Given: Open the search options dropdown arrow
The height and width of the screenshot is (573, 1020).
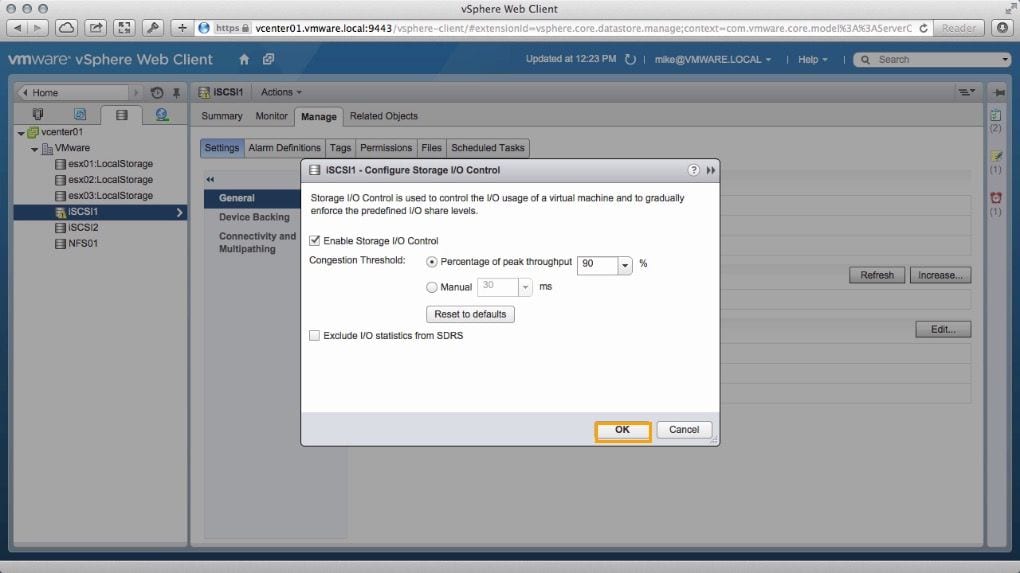Looking at the screenshot, I should [x=1005, y=59].
